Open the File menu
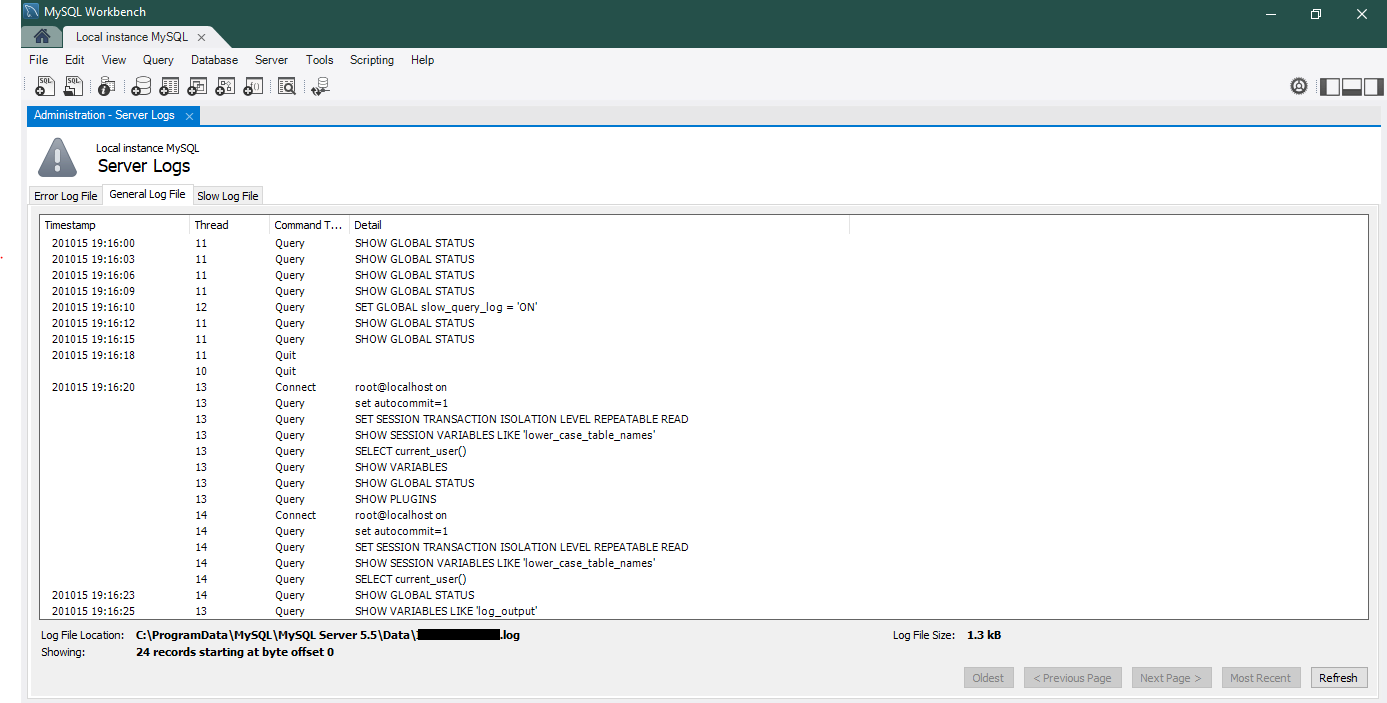 point(38,60)
